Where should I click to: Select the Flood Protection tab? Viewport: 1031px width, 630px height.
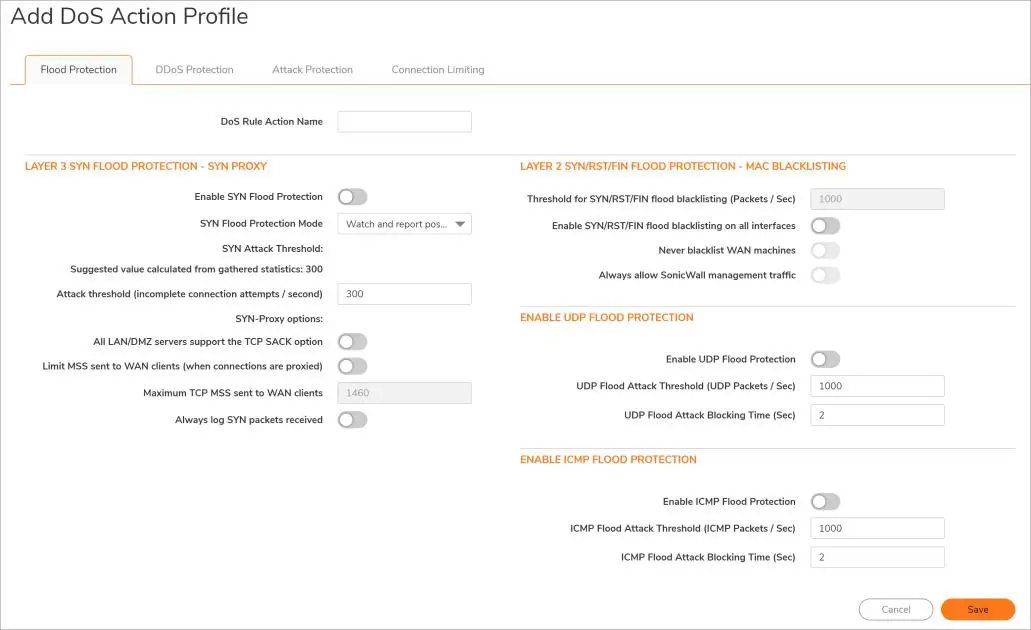click(x=78, y=70)
